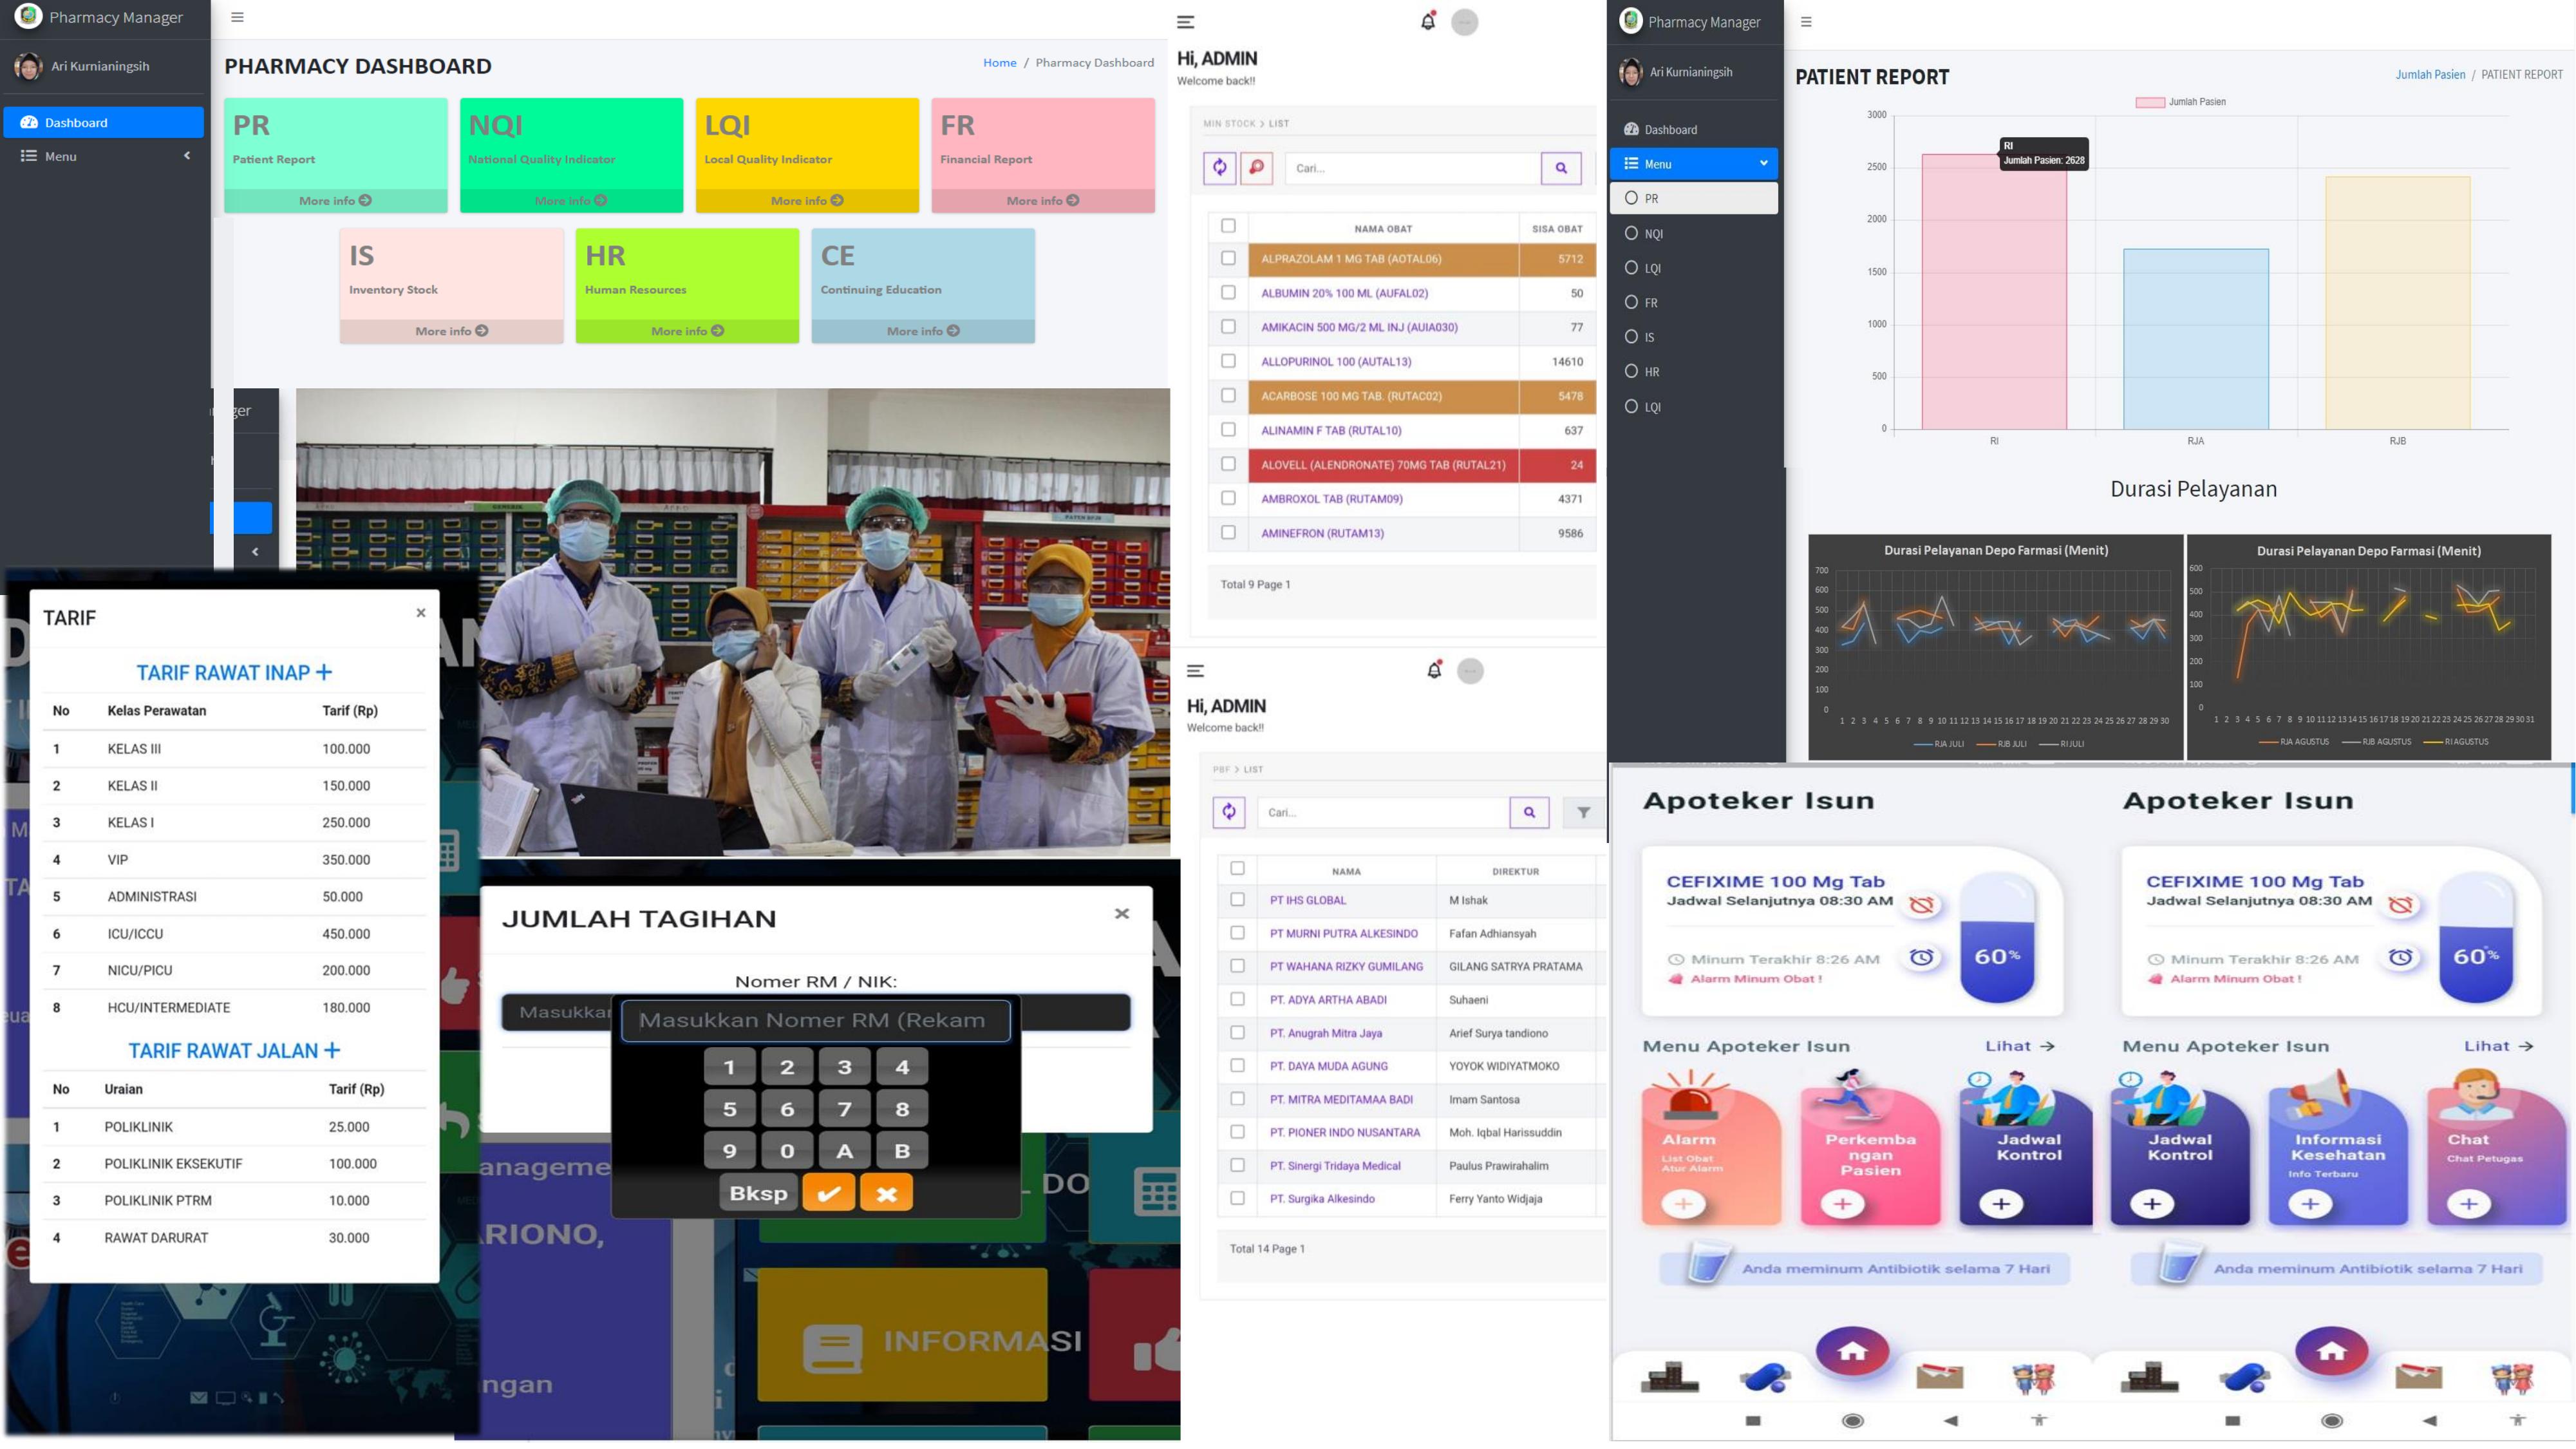Screen dimensions: 2576x1449
Task: Click the pink RI bar in chart
Action: 1993,291
